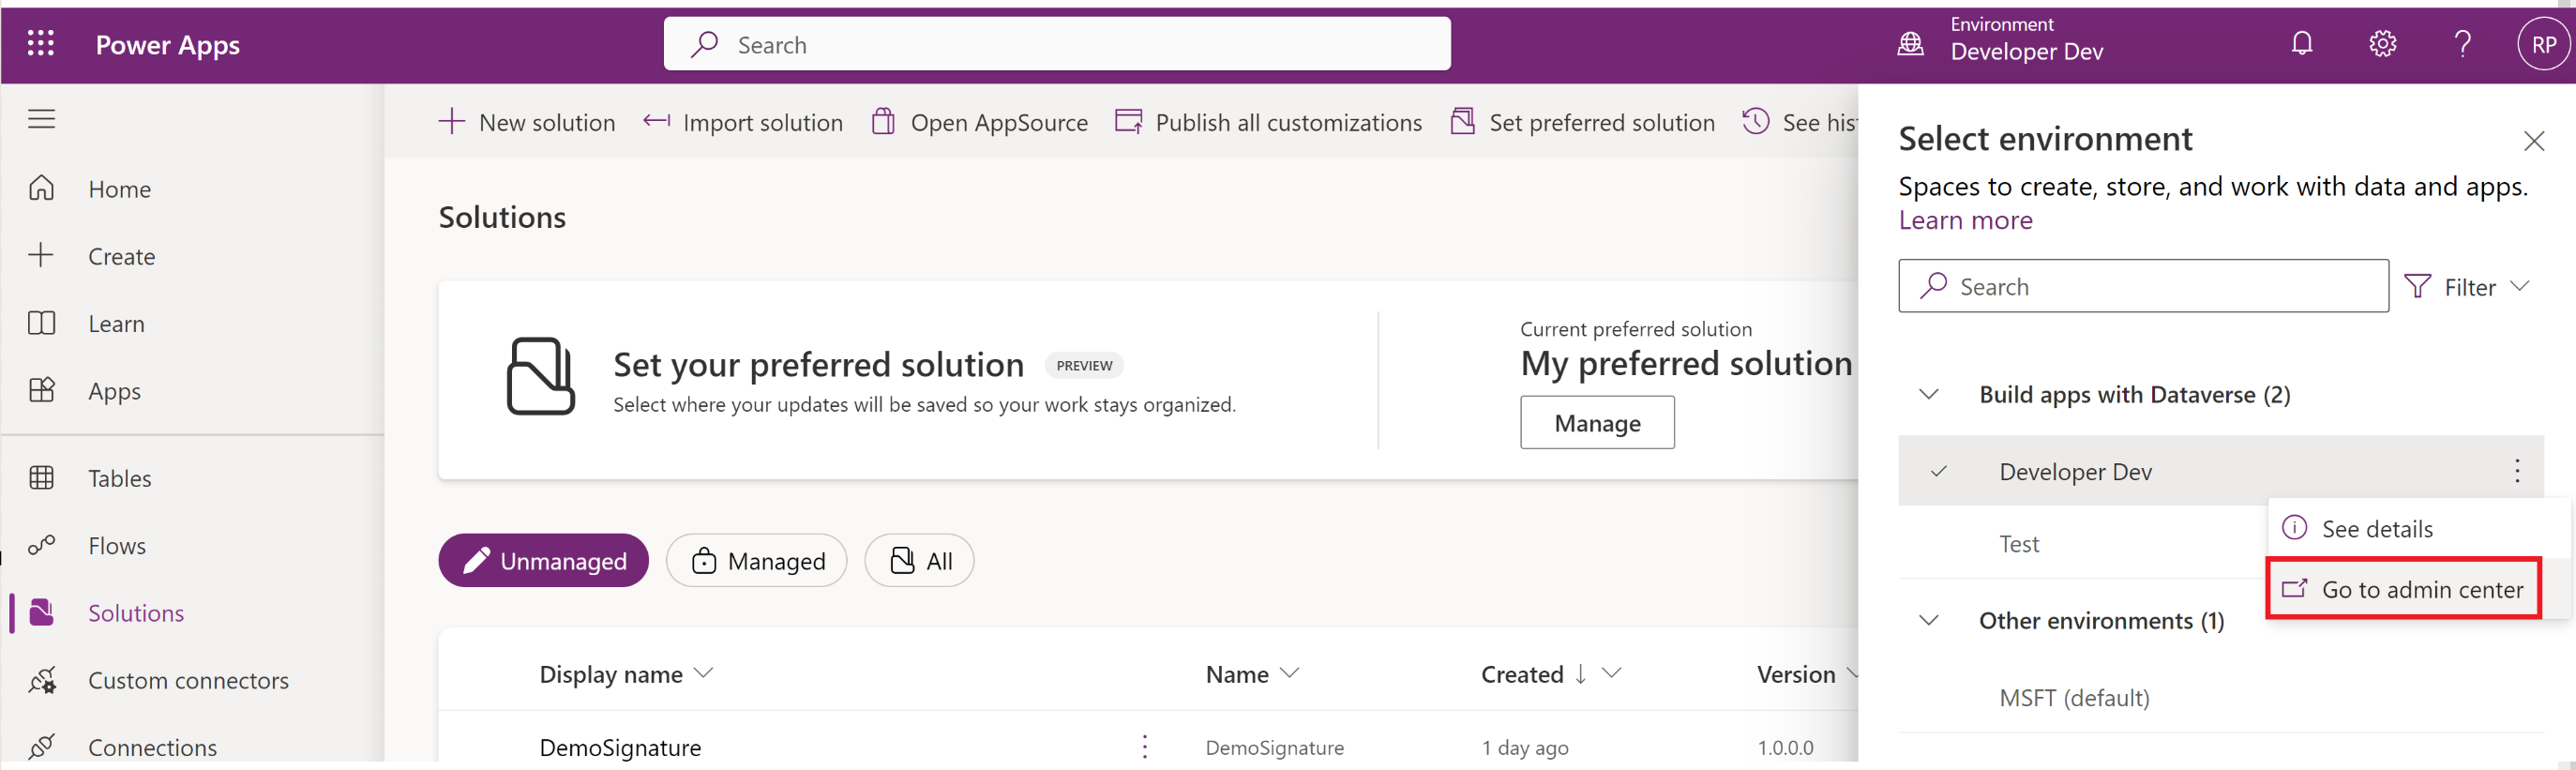Screen dimensions: 2576x770
Task: Open more options for Developer Dev environment
Action: point(2516,471)
